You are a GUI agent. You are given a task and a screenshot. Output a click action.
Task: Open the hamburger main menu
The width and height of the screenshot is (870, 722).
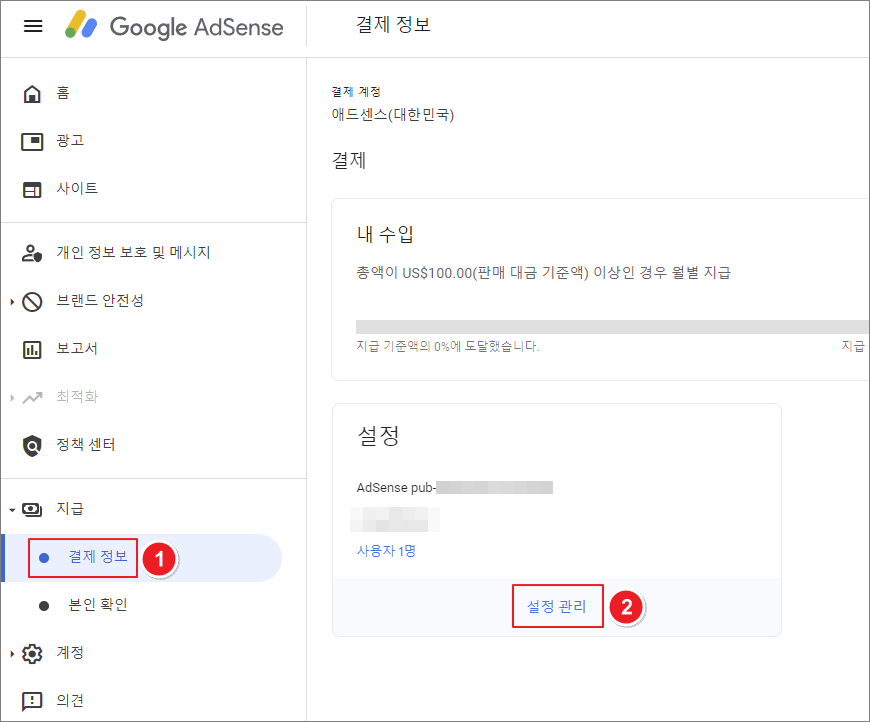[x=33, y=26]
